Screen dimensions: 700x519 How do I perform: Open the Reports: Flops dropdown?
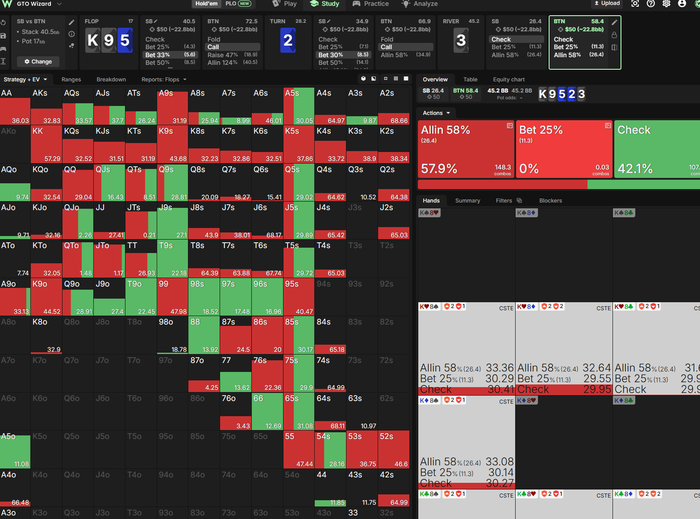point(164,79)
